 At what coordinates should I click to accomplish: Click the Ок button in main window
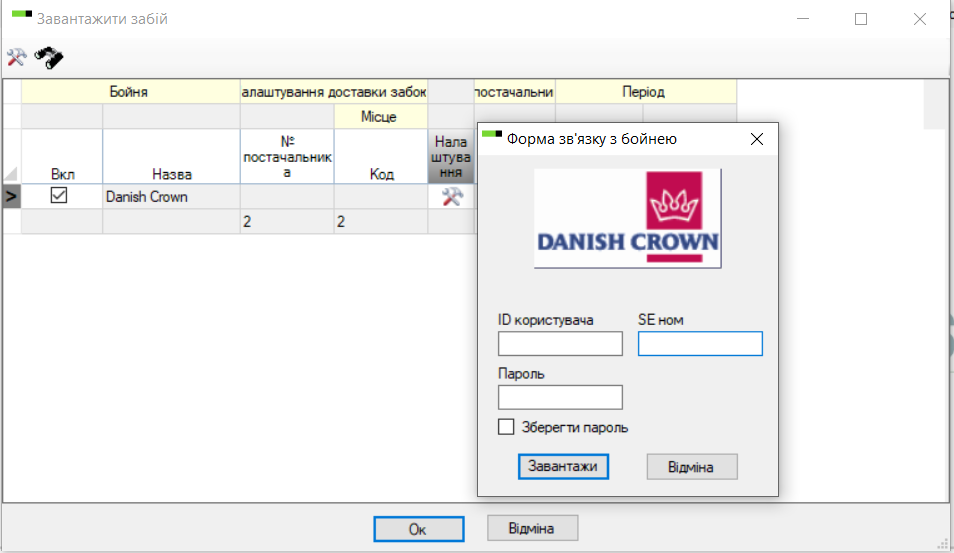(419, 529)
